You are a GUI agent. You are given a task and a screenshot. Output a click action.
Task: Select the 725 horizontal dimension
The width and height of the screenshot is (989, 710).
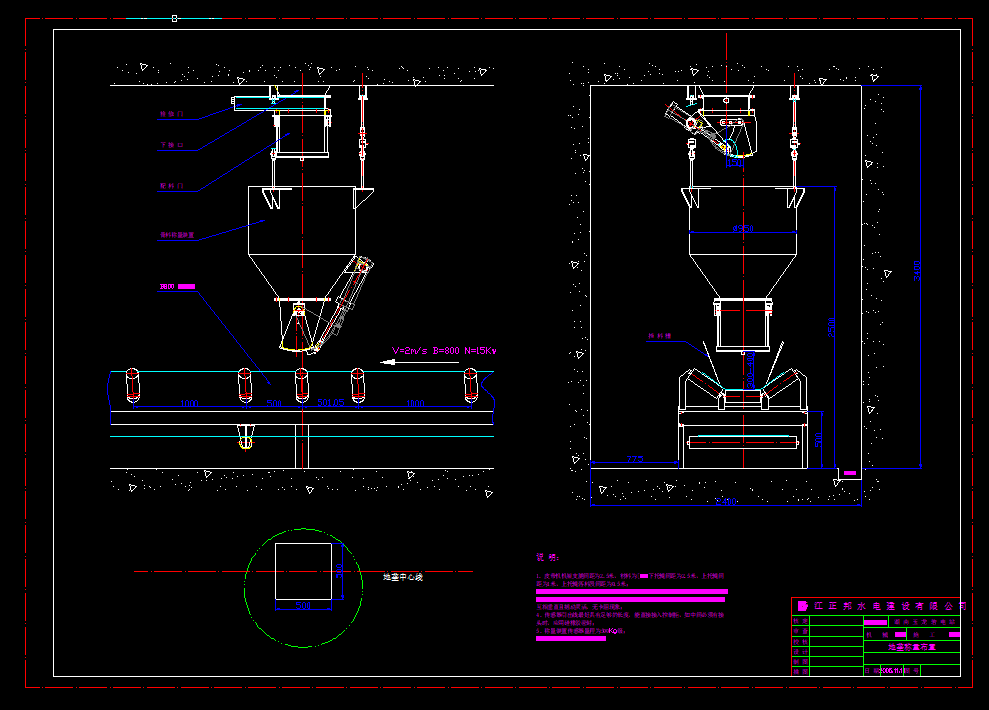[x=636, y=459]
